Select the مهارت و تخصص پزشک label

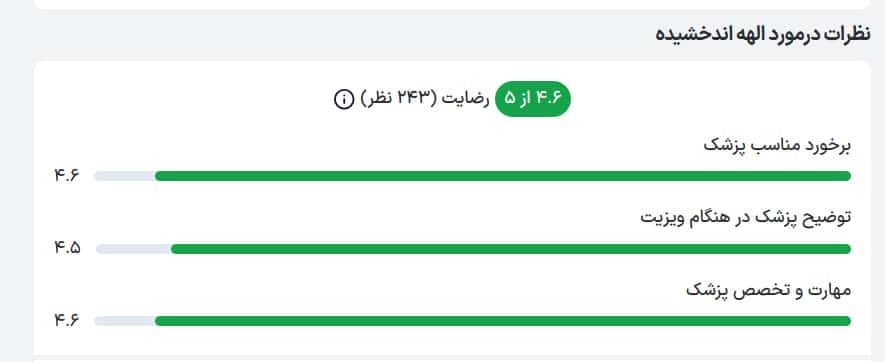[x=768, y=291]
